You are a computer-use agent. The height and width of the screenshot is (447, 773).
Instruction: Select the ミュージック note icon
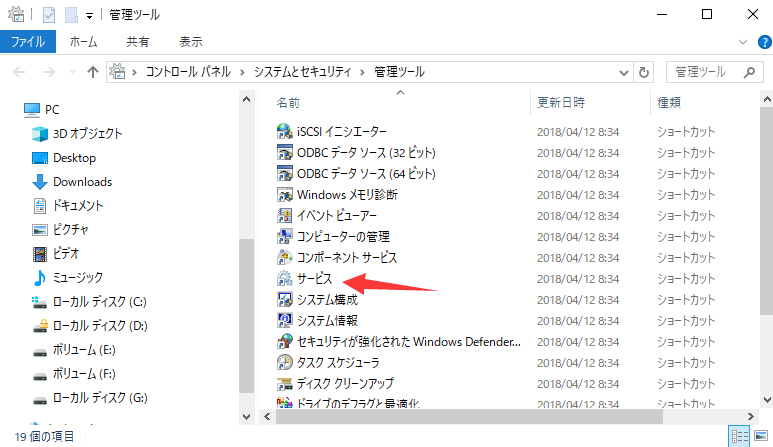pos(39,277)
